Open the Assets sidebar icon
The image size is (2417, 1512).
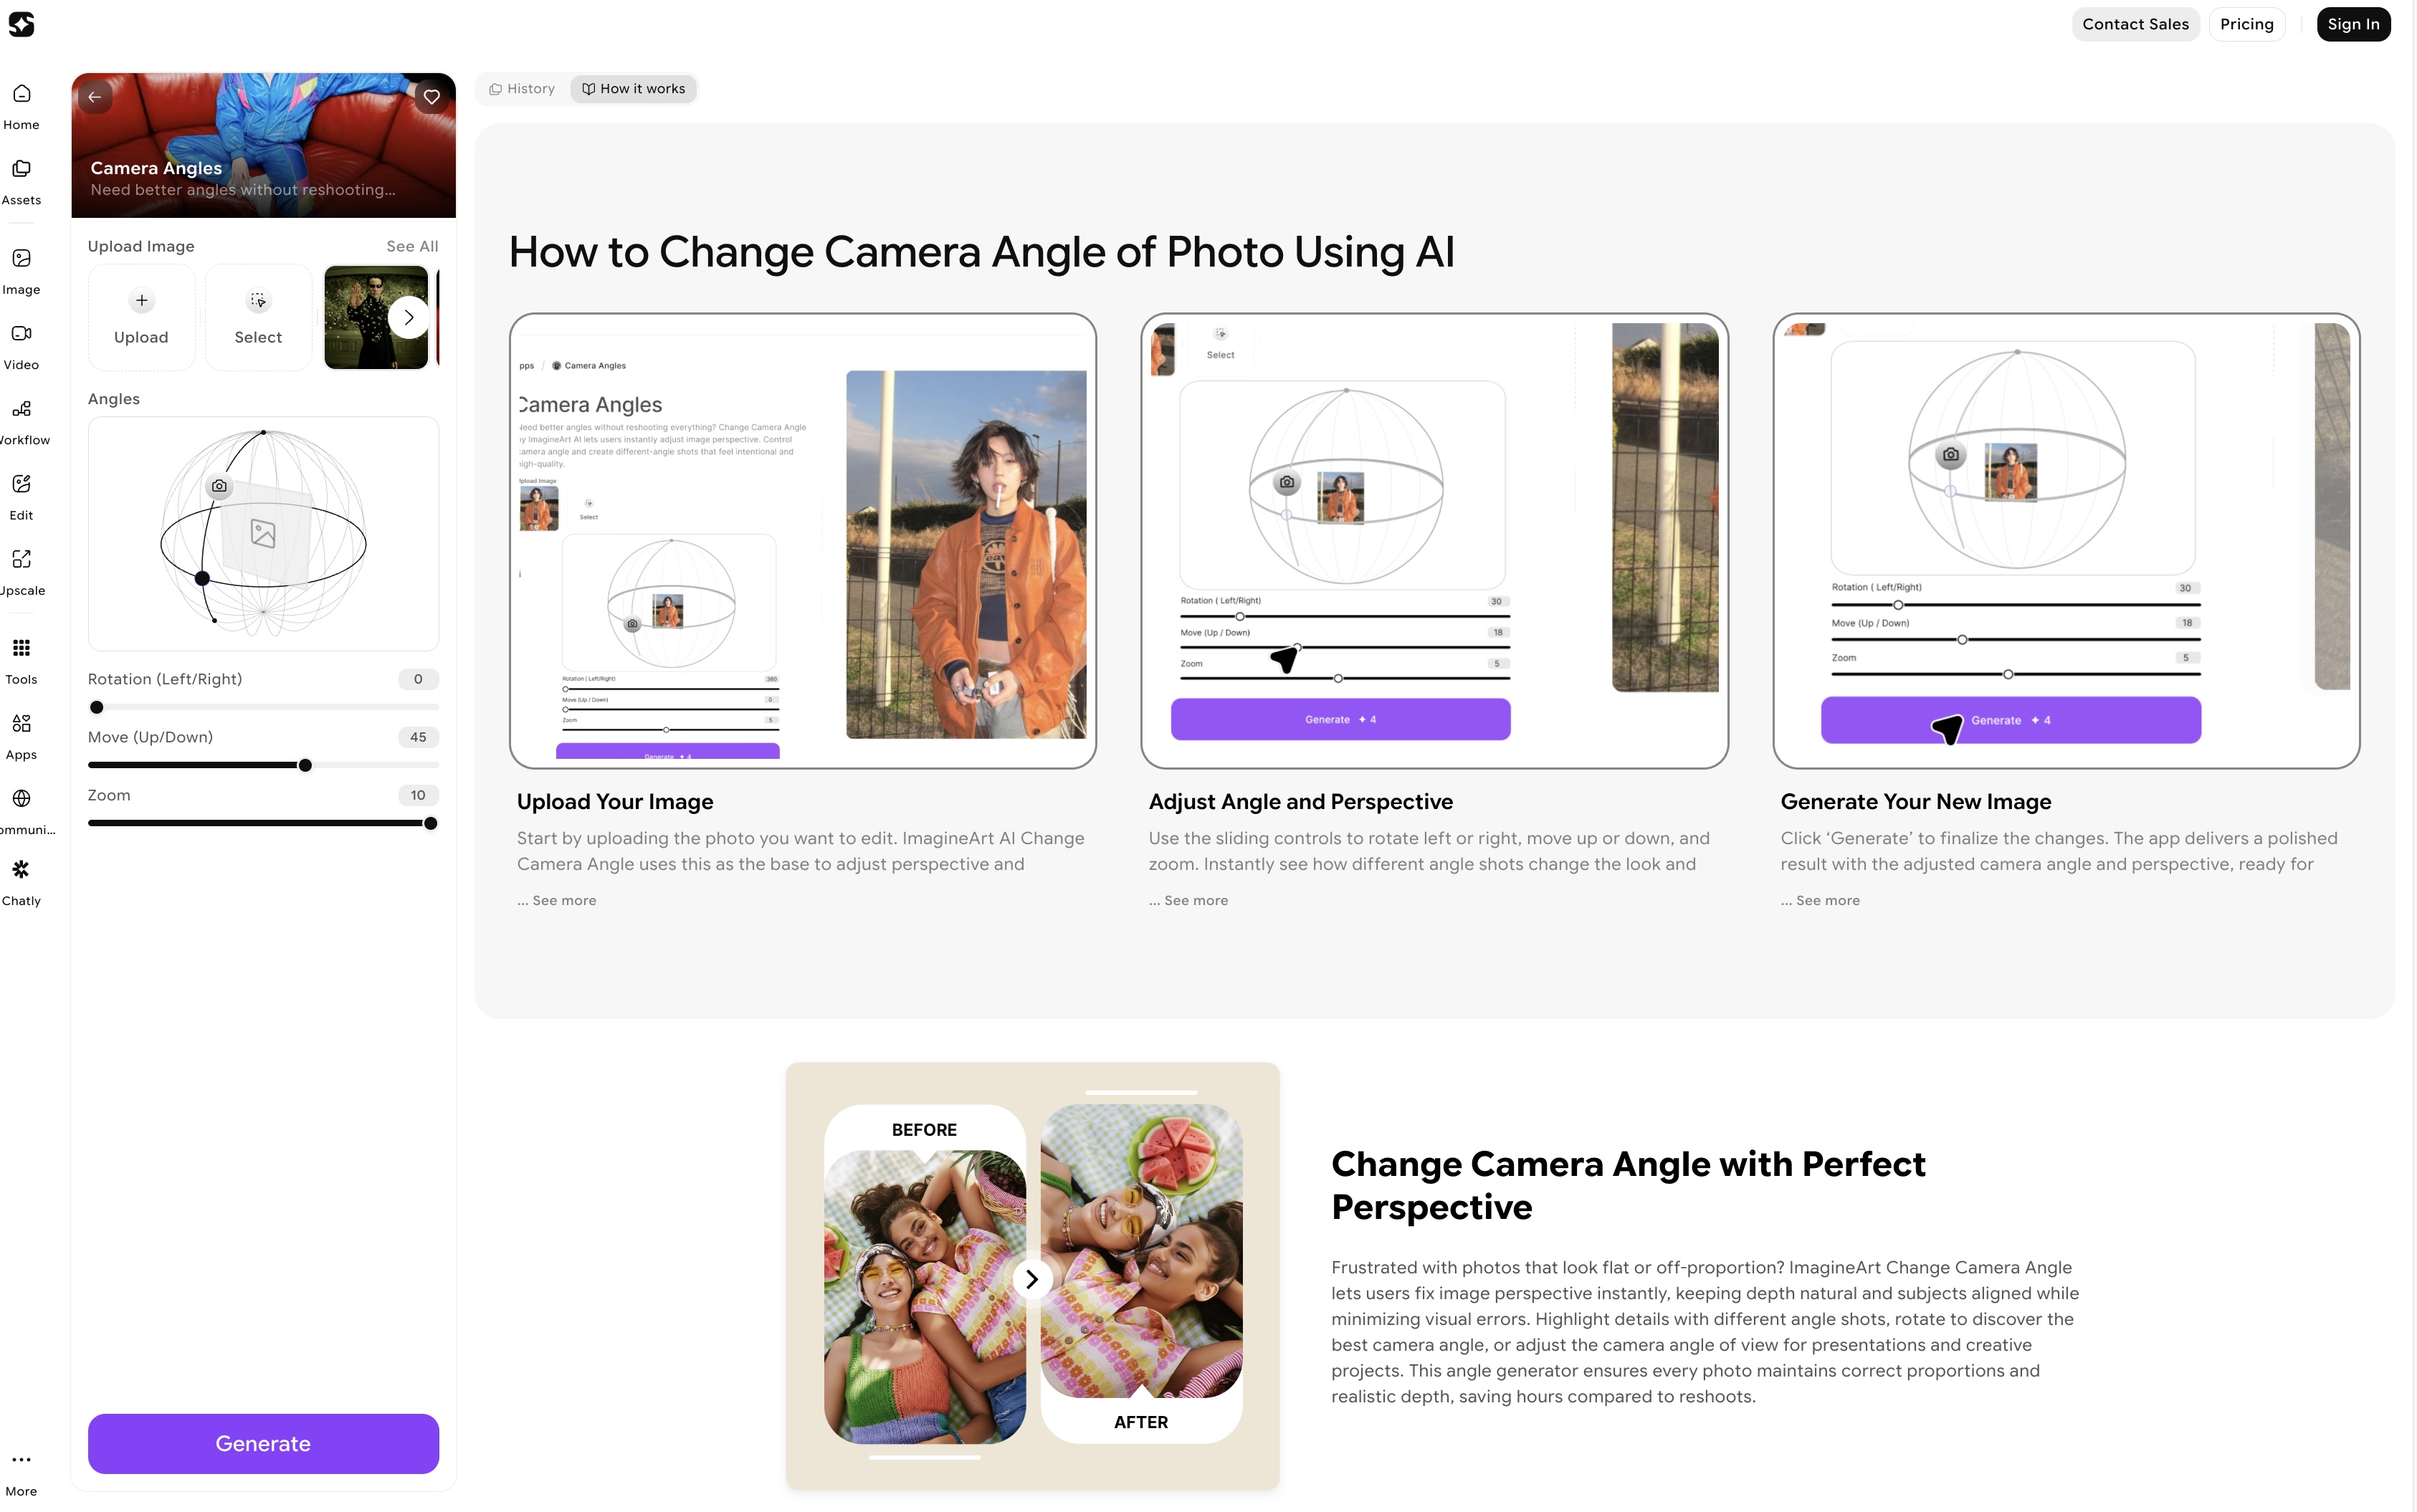click(x=21, y=181)
